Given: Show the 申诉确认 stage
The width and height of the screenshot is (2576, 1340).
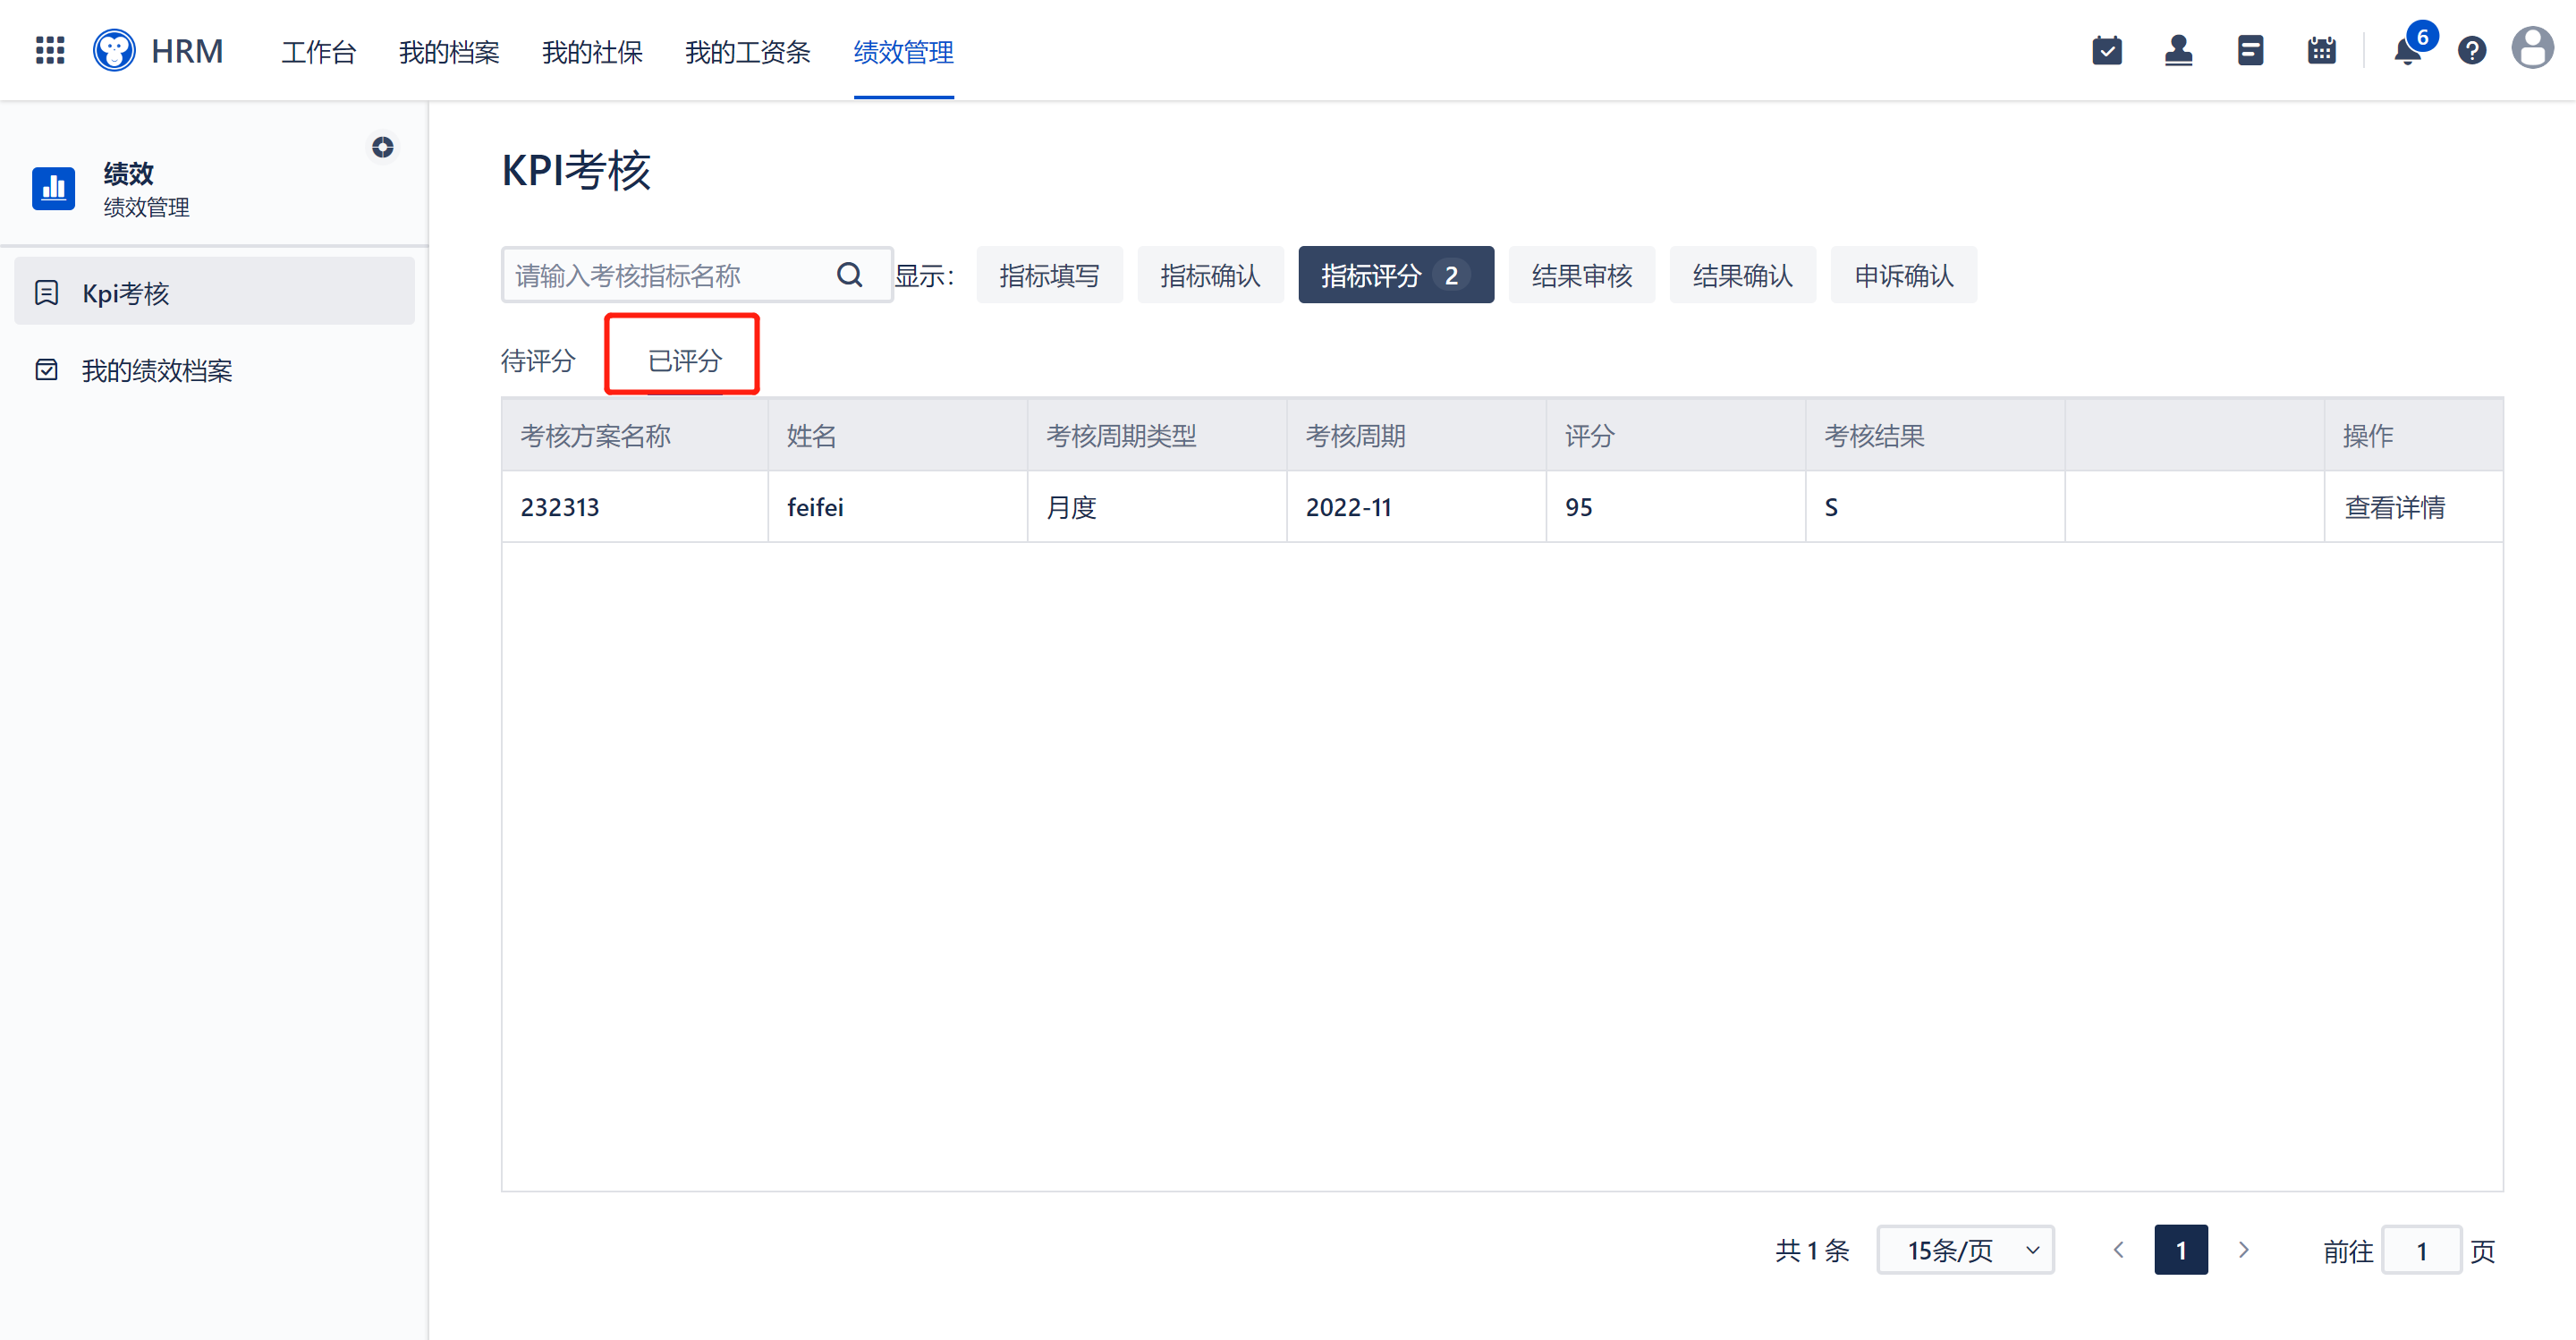Looking at the screenshot, I should pos(1903,275).
